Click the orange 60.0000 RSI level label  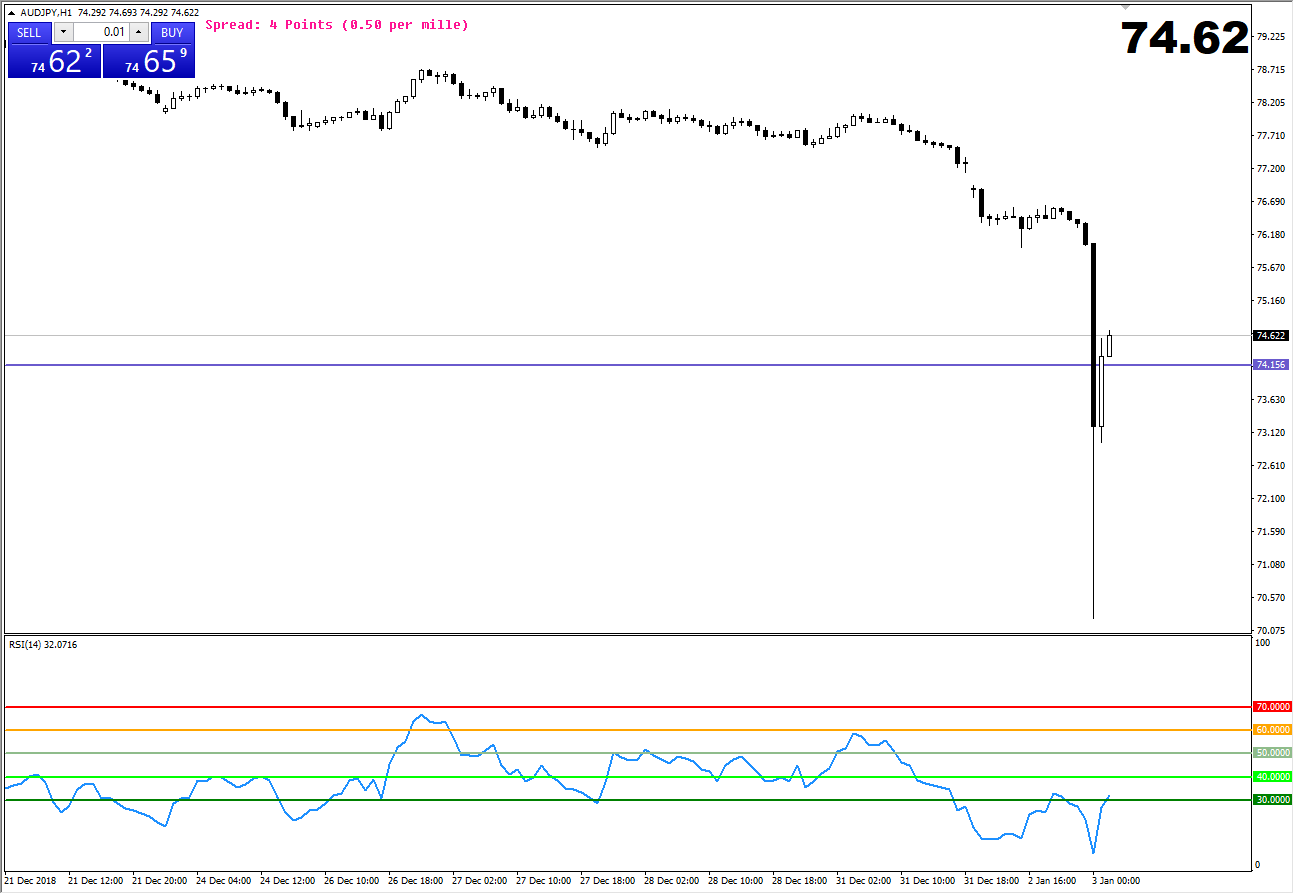[x=1271, y=730]
